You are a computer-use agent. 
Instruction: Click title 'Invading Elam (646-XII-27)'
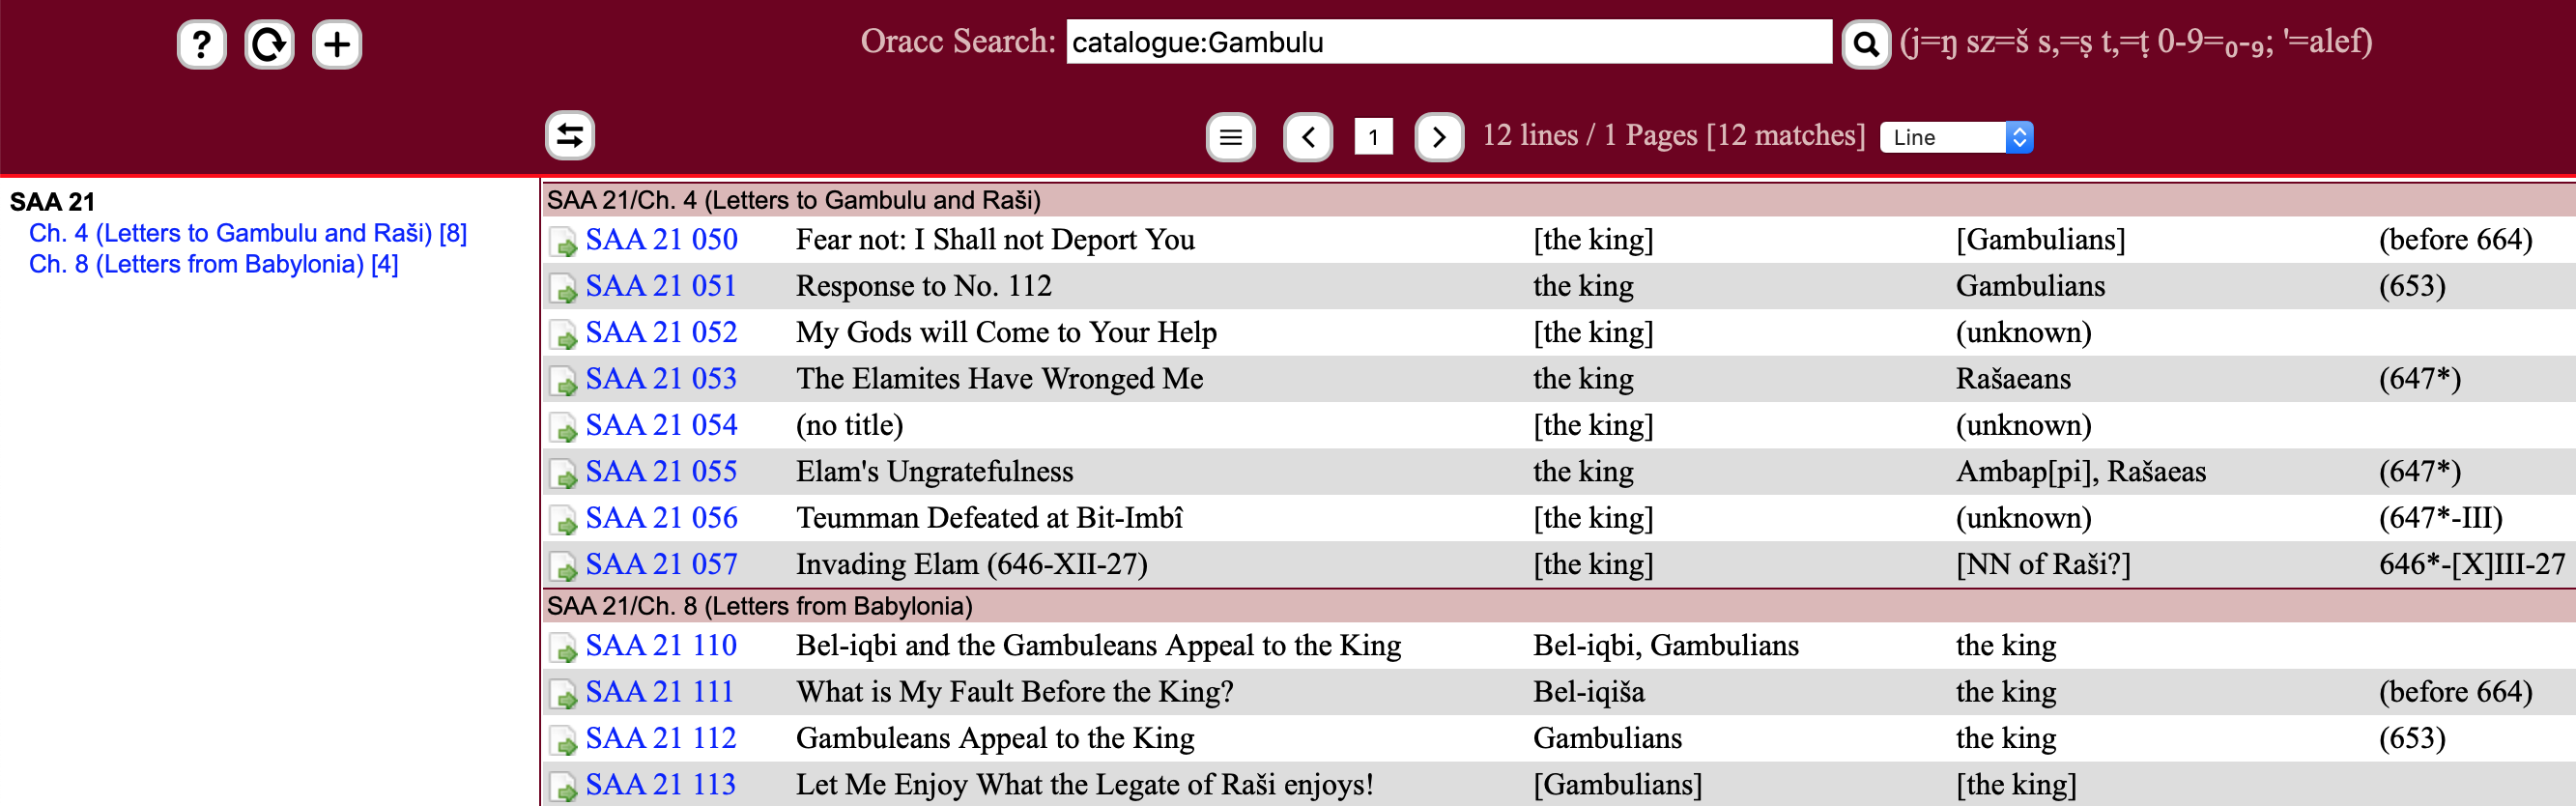[971, 564]
